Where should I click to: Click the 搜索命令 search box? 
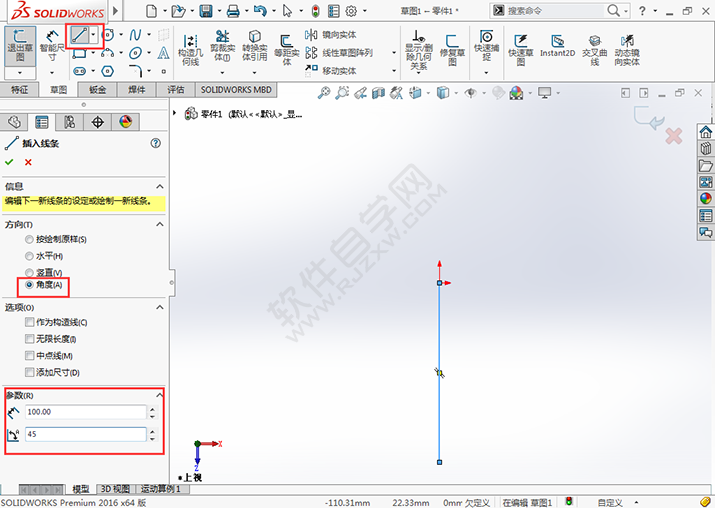coord(556,10)
